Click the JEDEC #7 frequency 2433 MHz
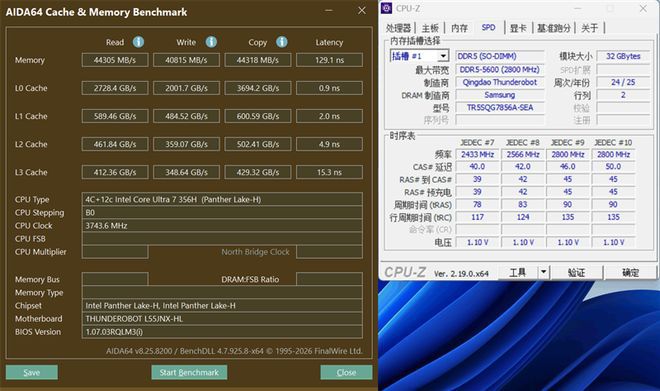Image resolution: width=660 pixels, height=391 pixels. point(477,154)
